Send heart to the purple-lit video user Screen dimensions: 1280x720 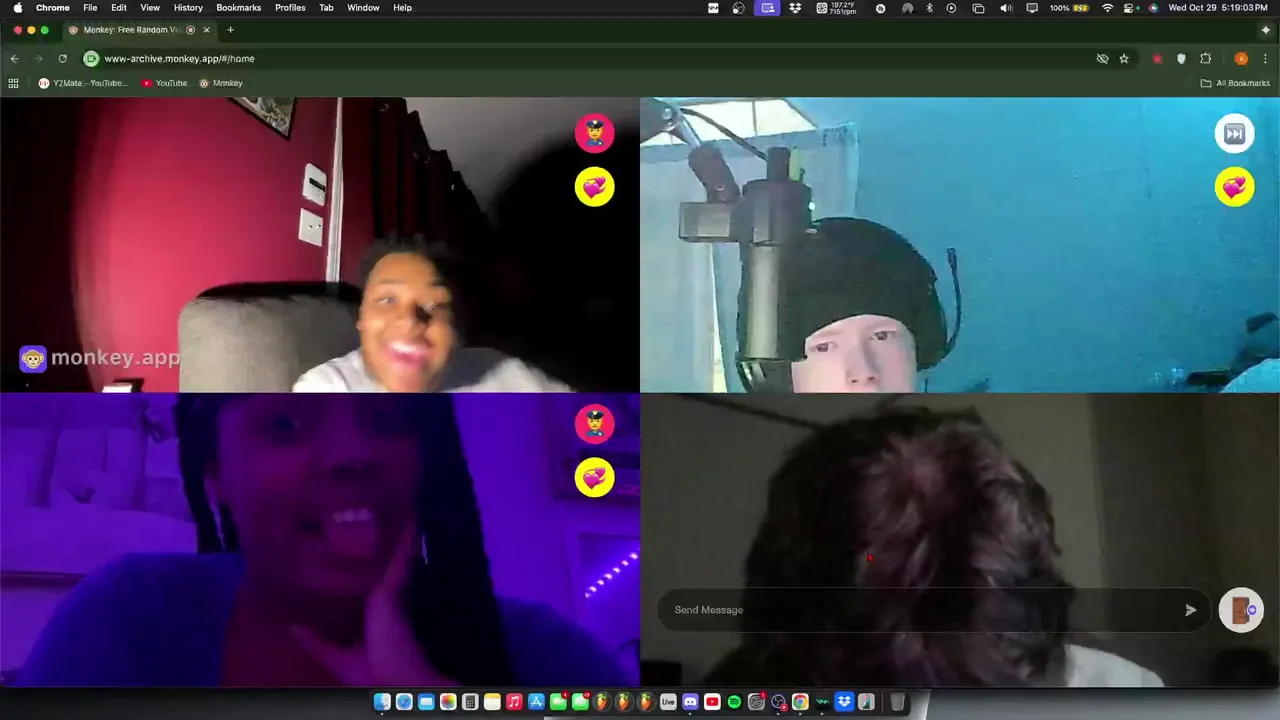[594, 478]
